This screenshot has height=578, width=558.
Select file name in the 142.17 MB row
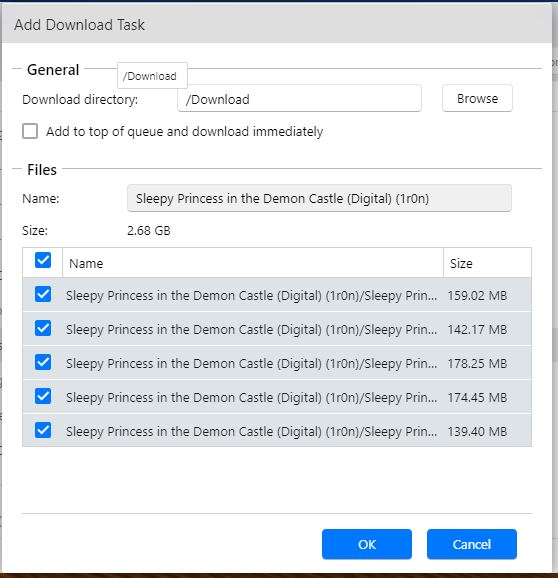click(x=252, y=329)
